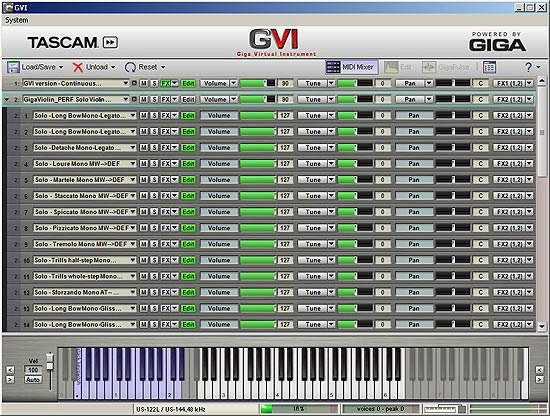Click the keyboard left shift arrow beside Vel
This screenshot has width=550, height=416.
pos(10,370)
